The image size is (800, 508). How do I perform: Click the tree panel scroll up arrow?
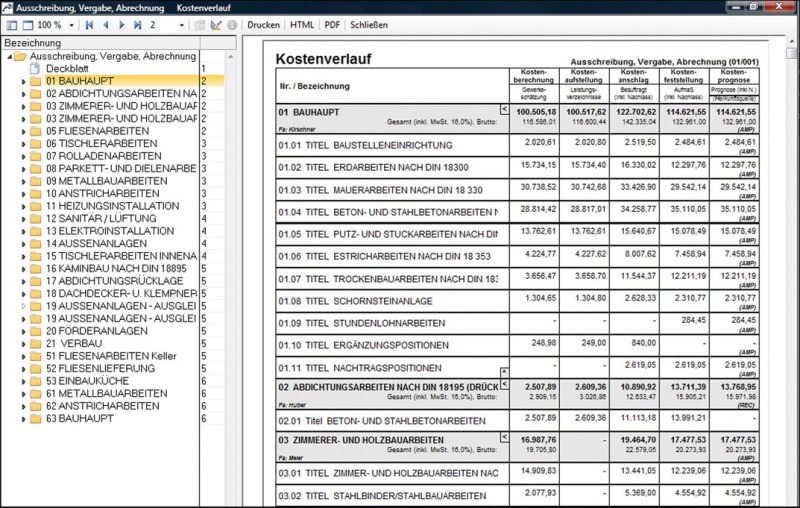[231, 57]
